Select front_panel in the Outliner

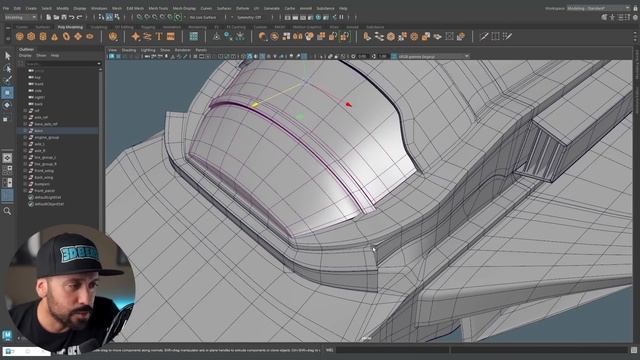tap(45, 191)
